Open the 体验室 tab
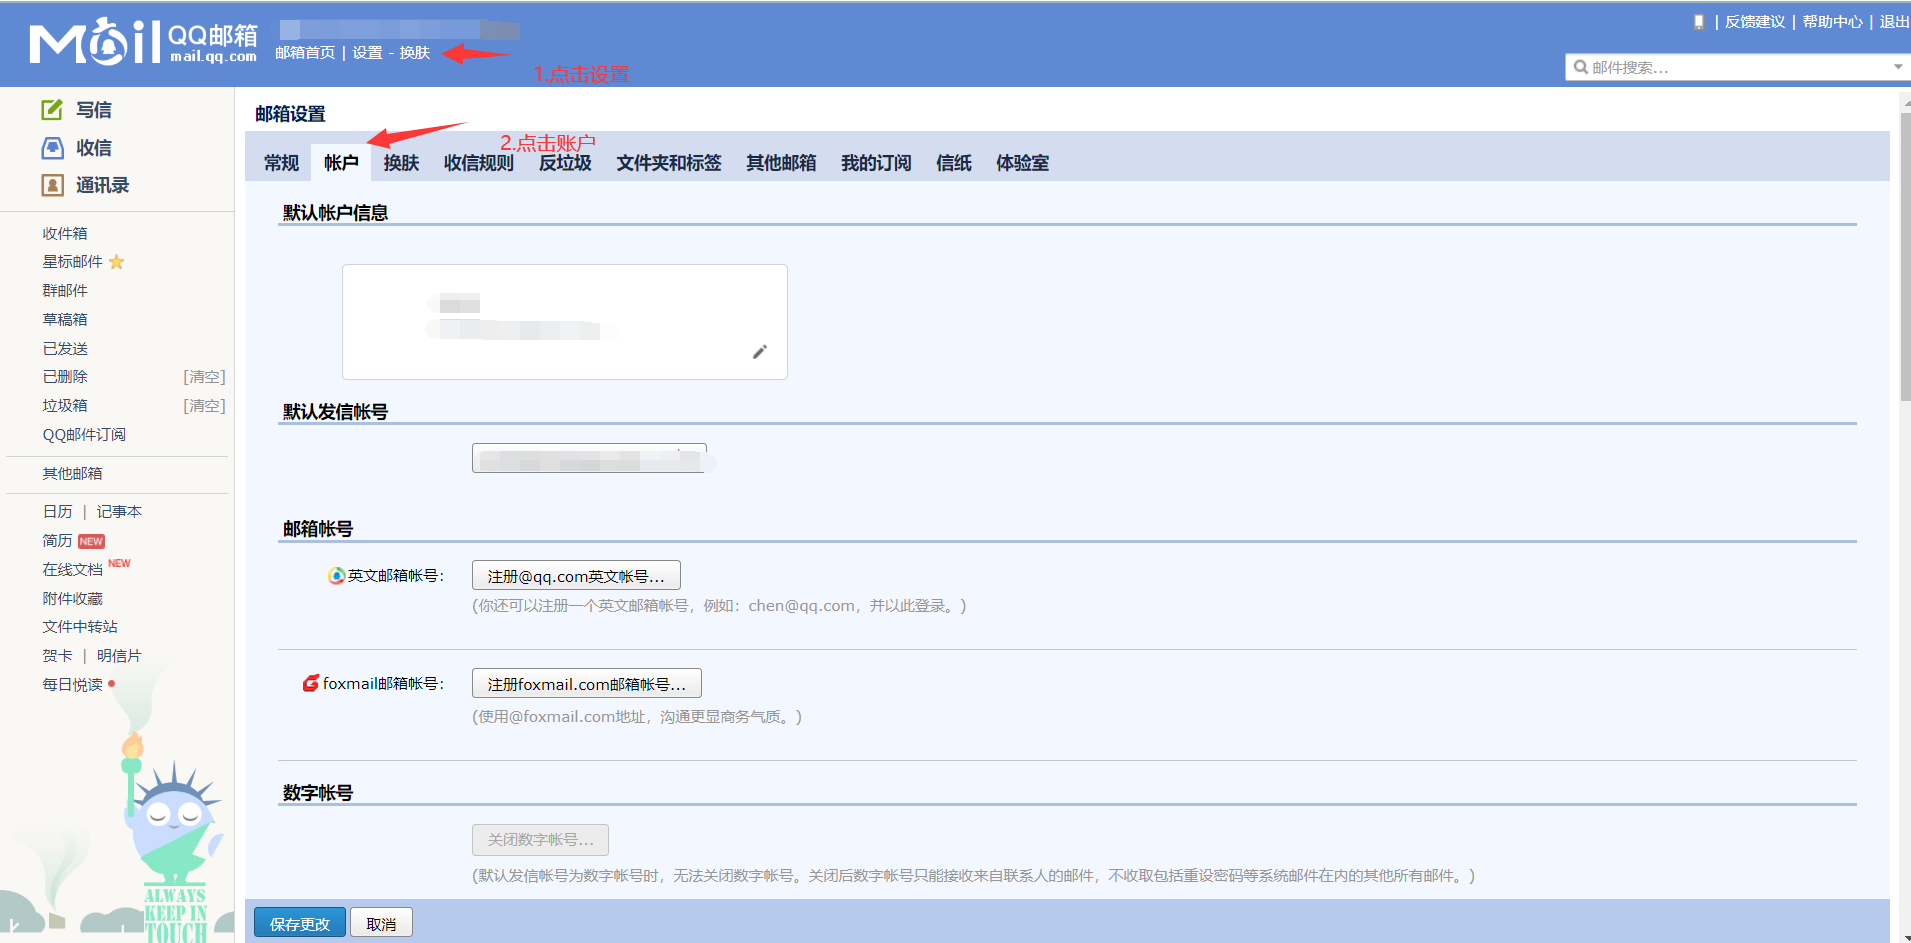This screenshot has width=1911, height=943. pos(1022,163)
